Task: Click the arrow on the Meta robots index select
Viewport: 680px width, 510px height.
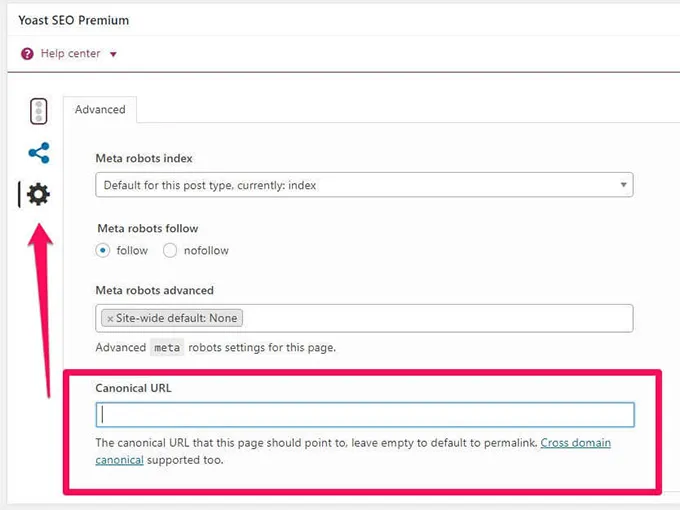Action: point(623,185)
